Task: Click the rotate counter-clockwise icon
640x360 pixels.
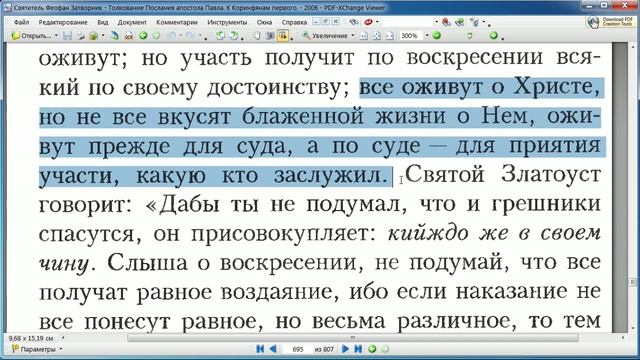Action: click(x=220, y=36)
